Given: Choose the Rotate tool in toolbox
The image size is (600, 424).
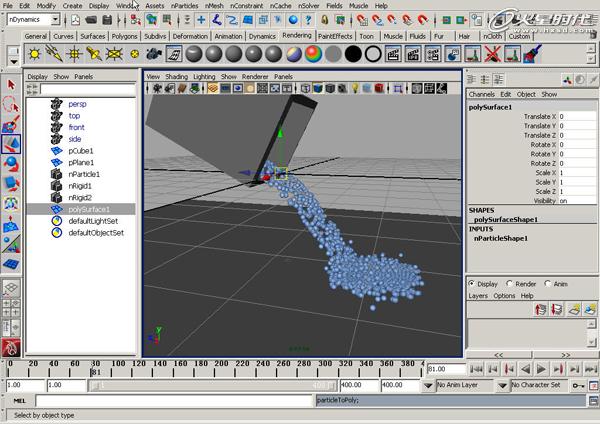Looking at the screenshot, I should click(x=11, y=164).
